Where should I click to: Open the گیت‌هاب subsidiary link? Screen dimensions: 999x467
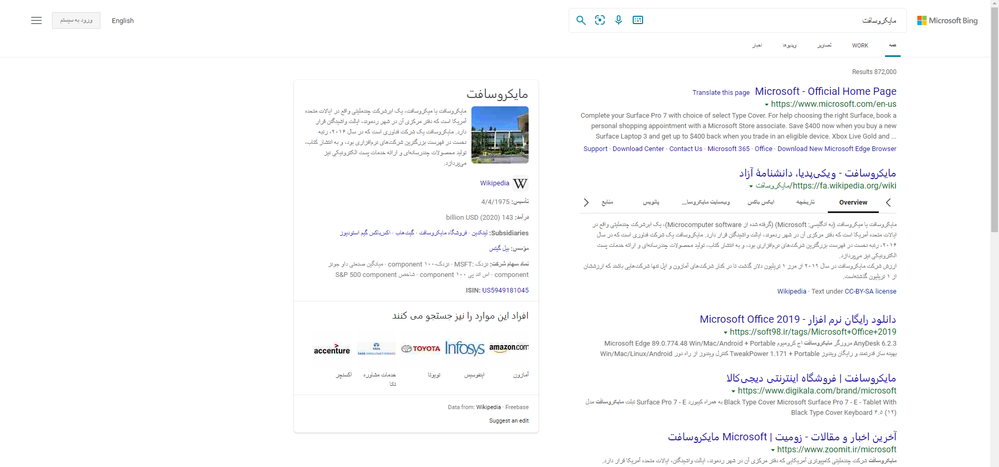pos(405,233)
